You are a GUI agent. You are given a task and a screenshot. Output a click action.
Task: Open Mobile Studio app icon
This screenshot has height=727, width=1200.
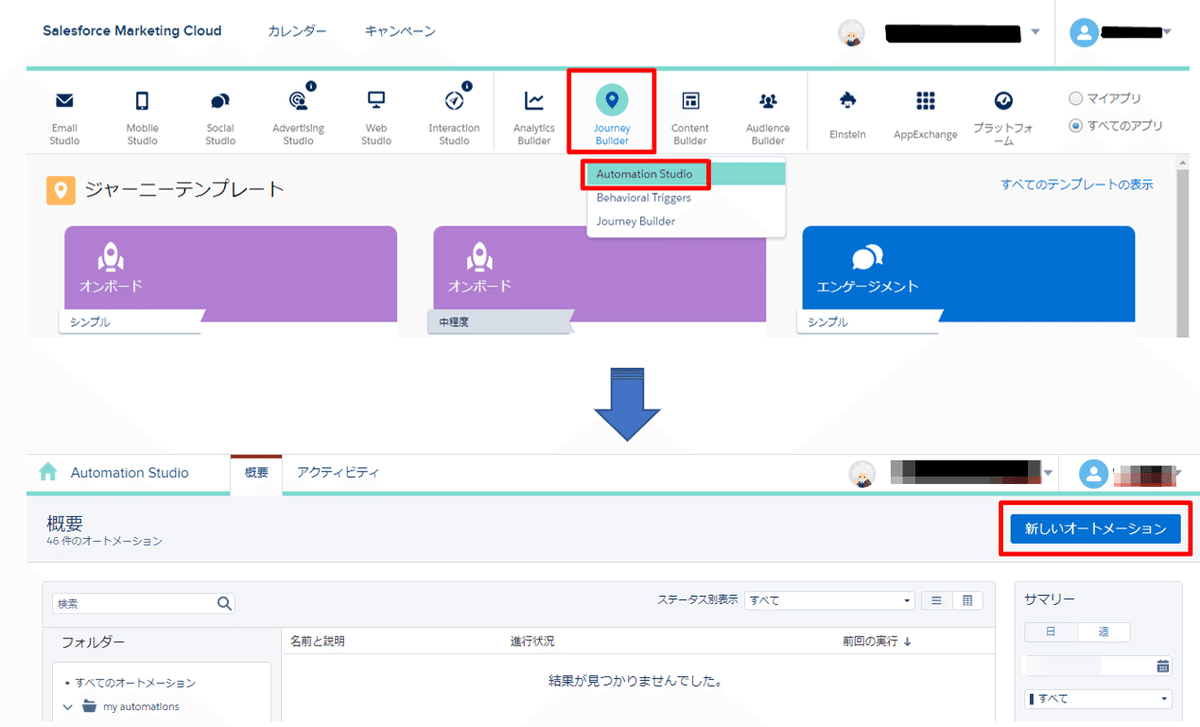[142, 101]
